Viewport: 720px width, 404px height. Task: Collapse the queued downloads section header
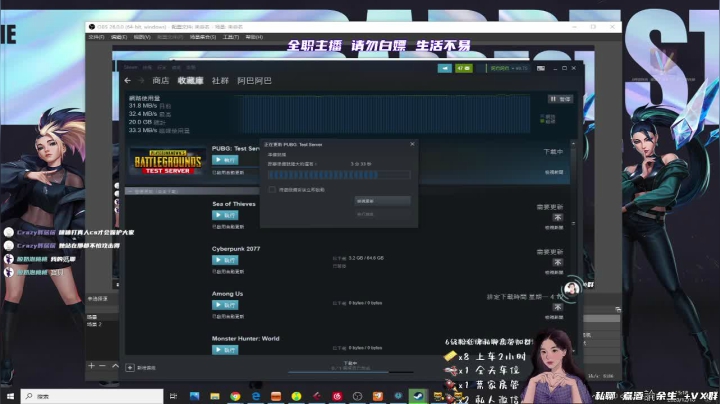click(193, 191)
